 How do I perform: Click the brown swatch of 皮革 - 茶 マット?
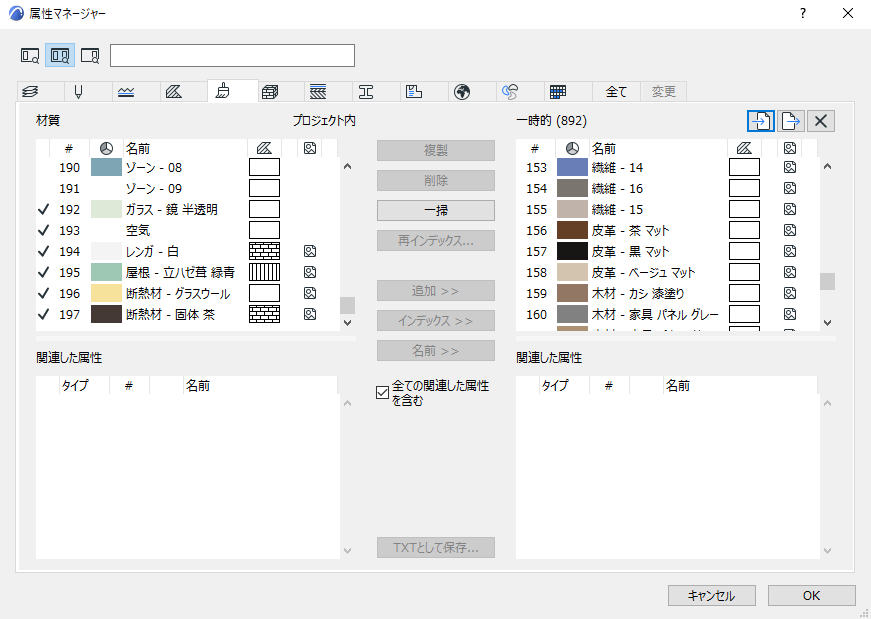pos(572,231)
